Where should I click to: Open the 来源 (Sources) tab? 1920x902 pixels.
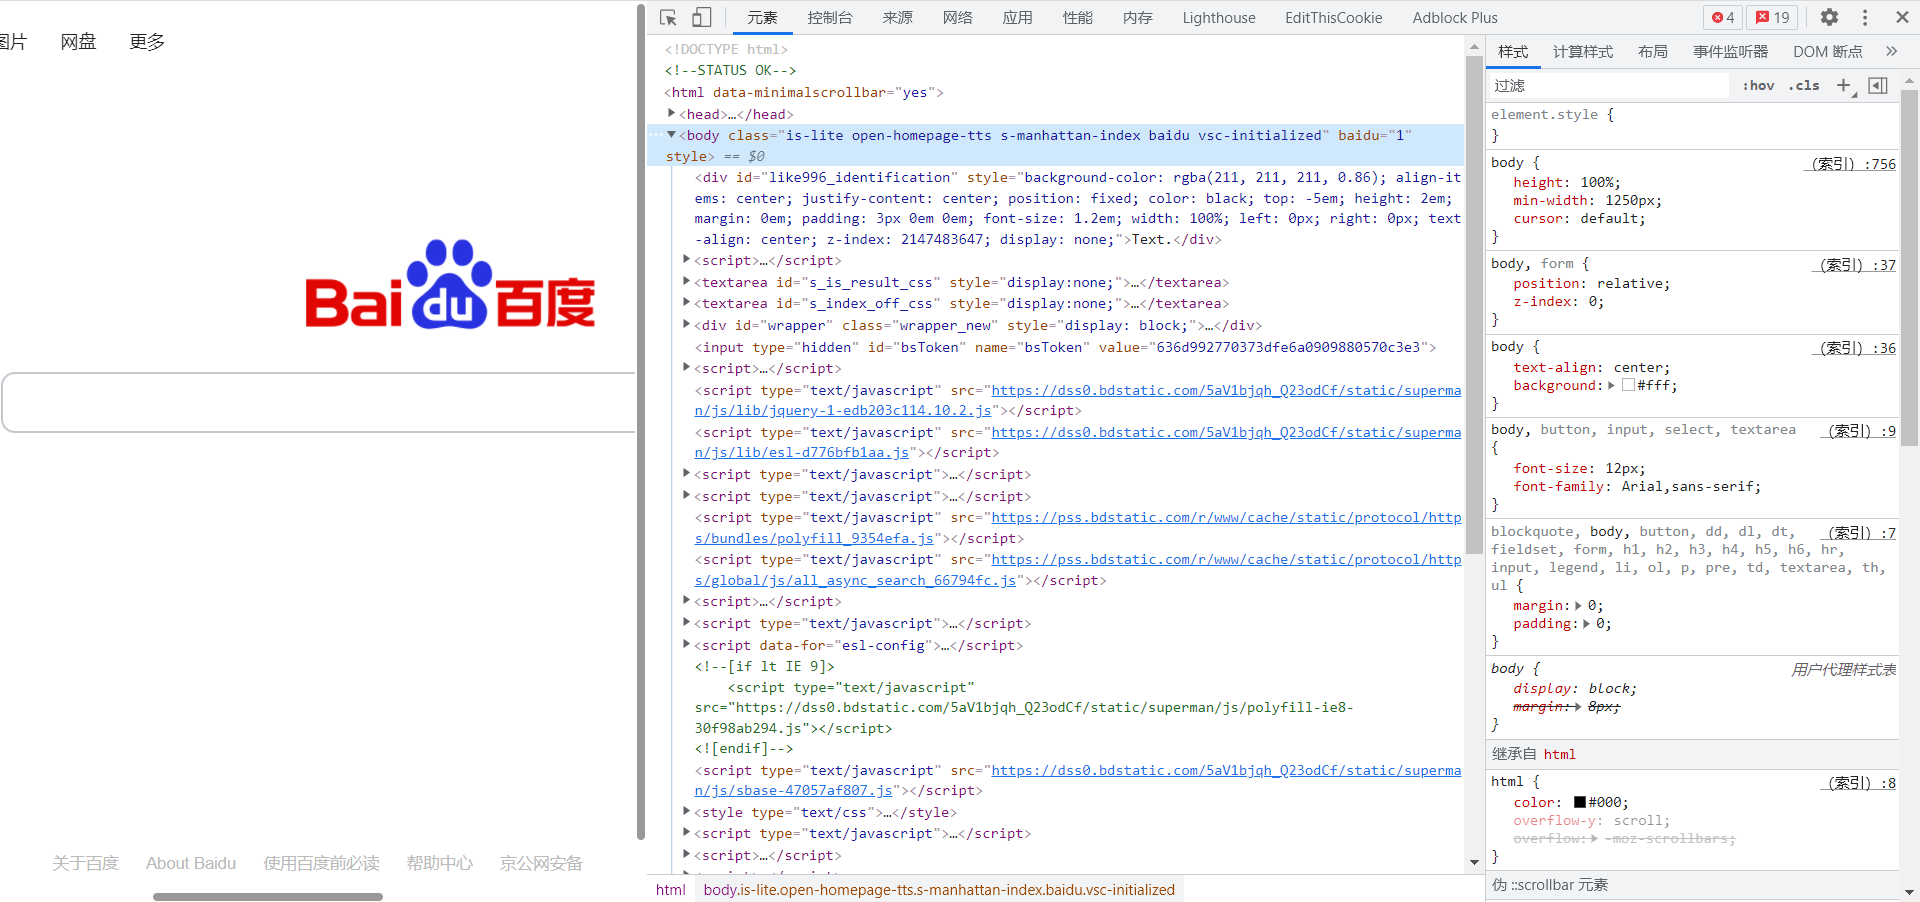point(897,18)
